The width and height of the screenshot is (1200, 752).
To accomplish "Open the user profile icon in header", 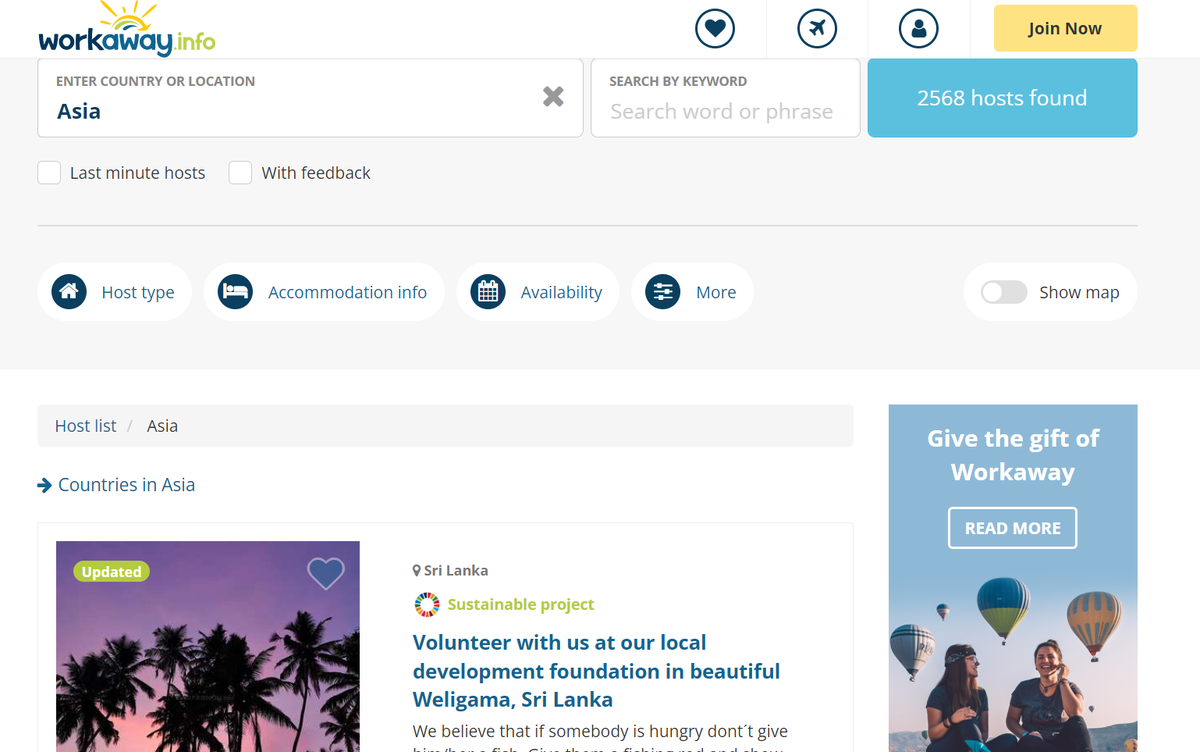I will point(919,28).
